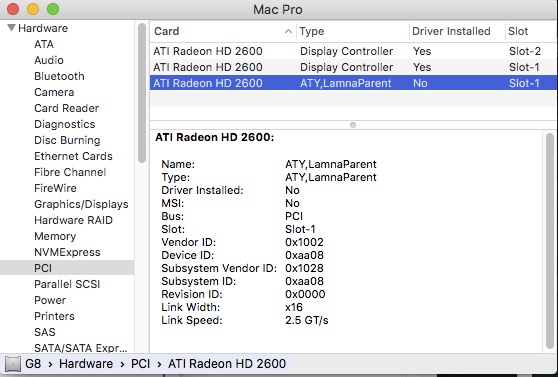Open Memory section
558x377 pixels.
pyautogui.click(x=55, y=236)
